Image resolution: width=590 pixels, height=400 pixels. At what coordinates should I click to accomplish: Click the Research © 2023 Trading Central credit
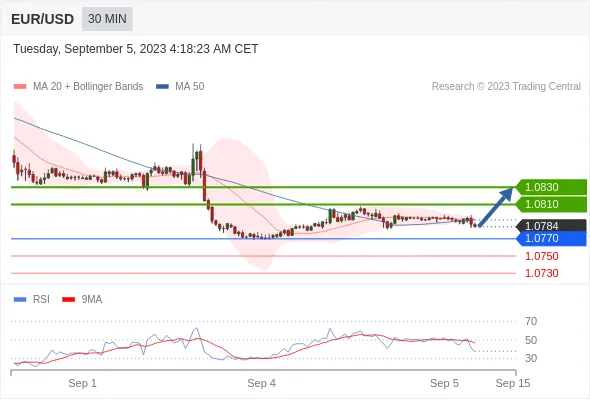pyautogui.click(x=506, y=87)
